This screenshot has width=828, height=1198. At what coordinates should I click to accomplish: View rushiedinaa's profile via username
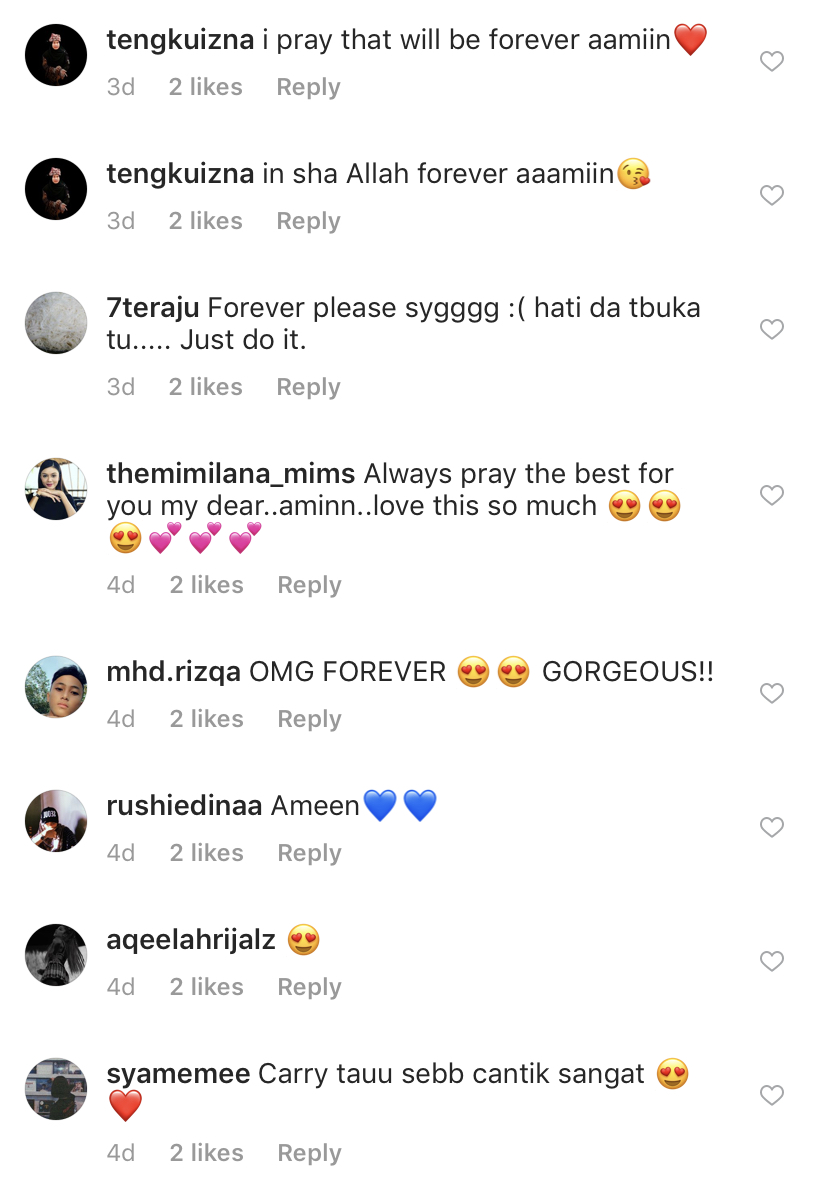point(184,806)
